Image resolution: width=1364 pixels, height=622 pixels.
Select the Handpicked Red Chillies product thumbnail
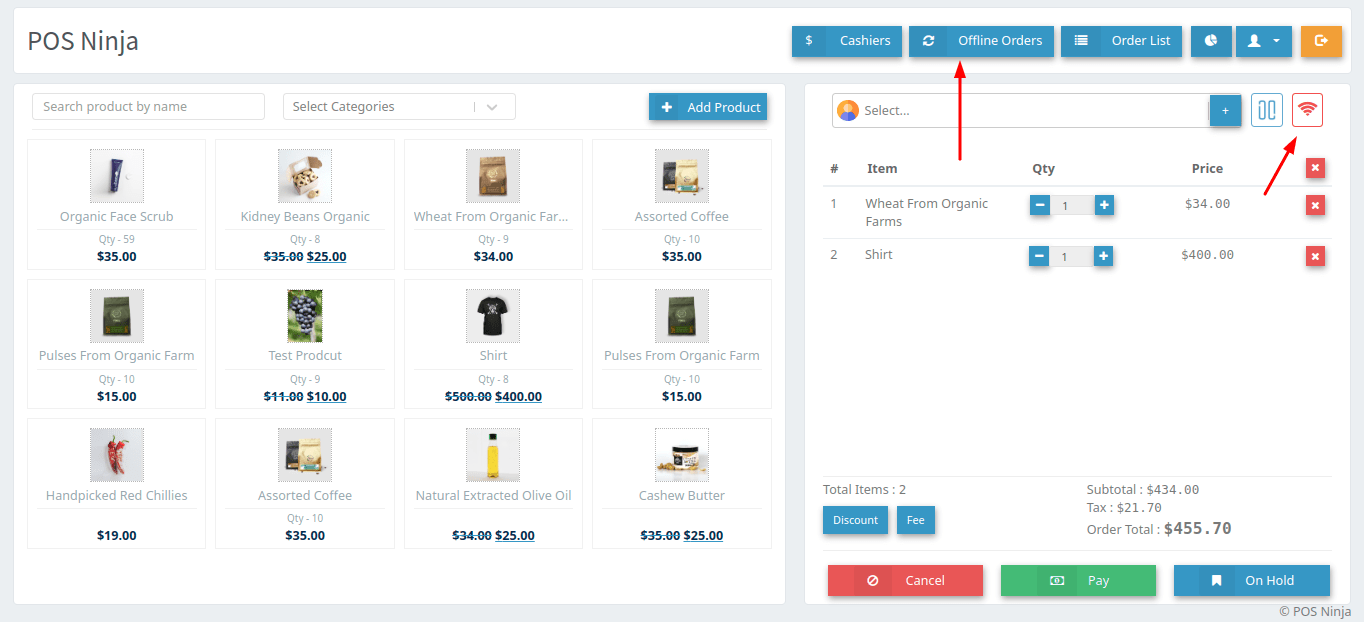[x=116, y=455]
